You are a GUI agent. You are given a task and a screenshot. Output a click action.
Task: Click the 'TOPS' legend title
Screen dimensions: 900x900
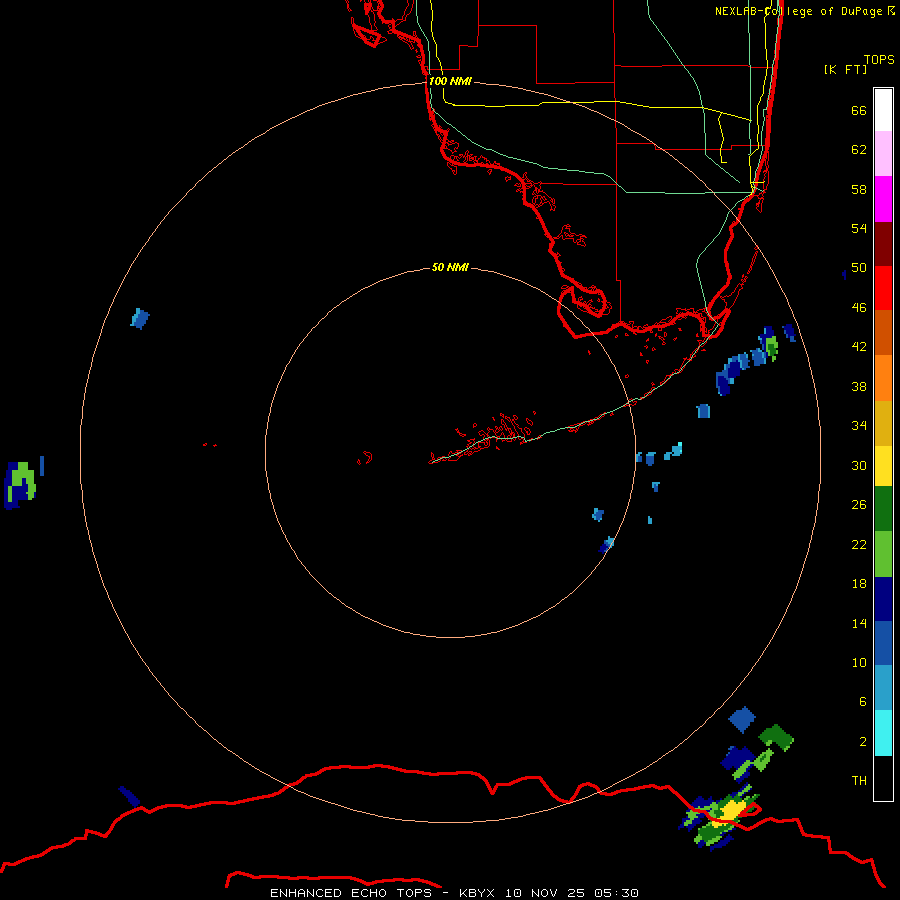point(879,59)
